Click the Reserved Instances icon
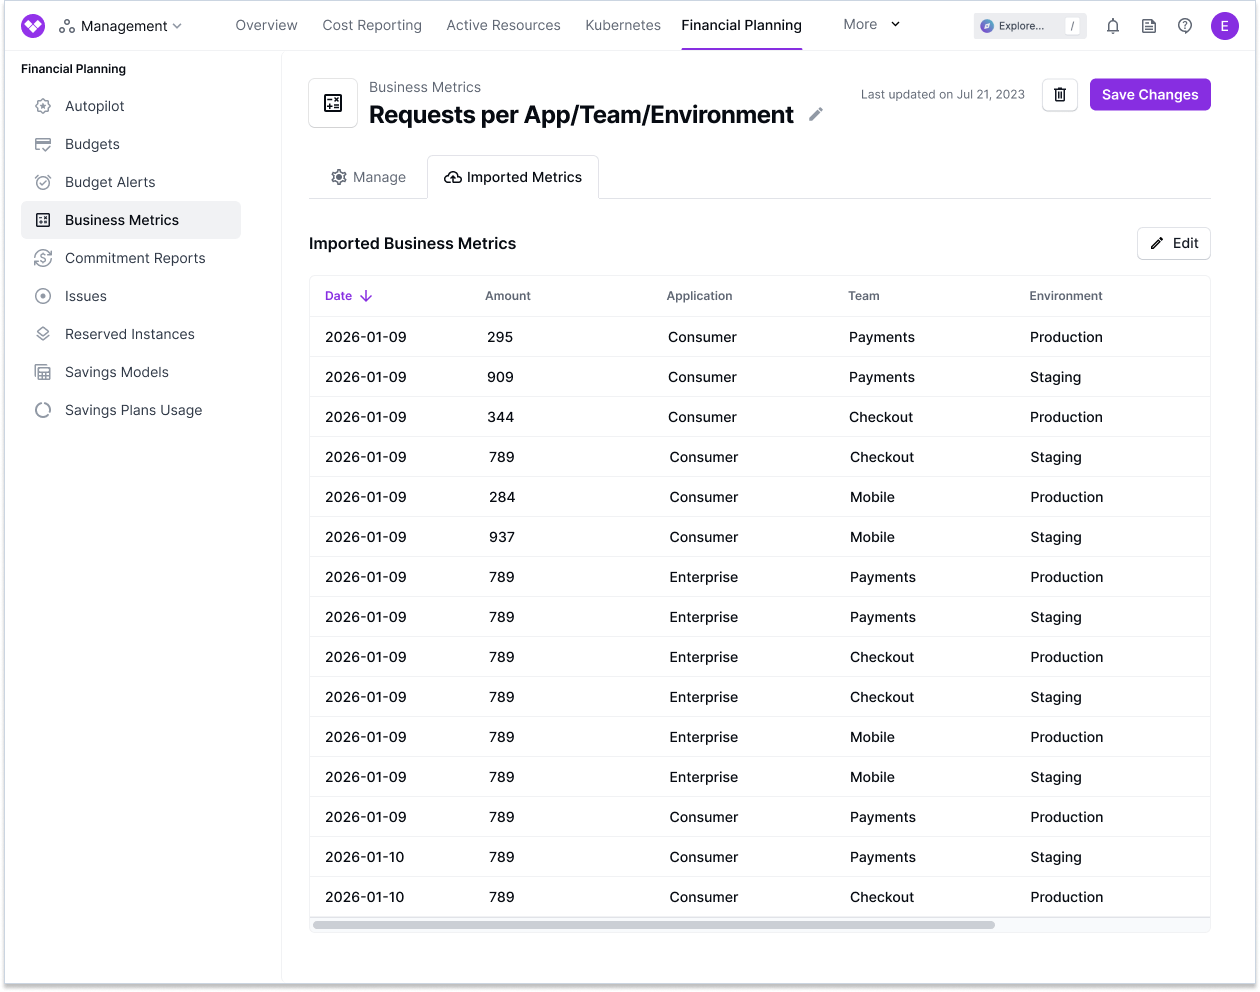The width and height of the screenshot is (1260, 992). point(43,334)
